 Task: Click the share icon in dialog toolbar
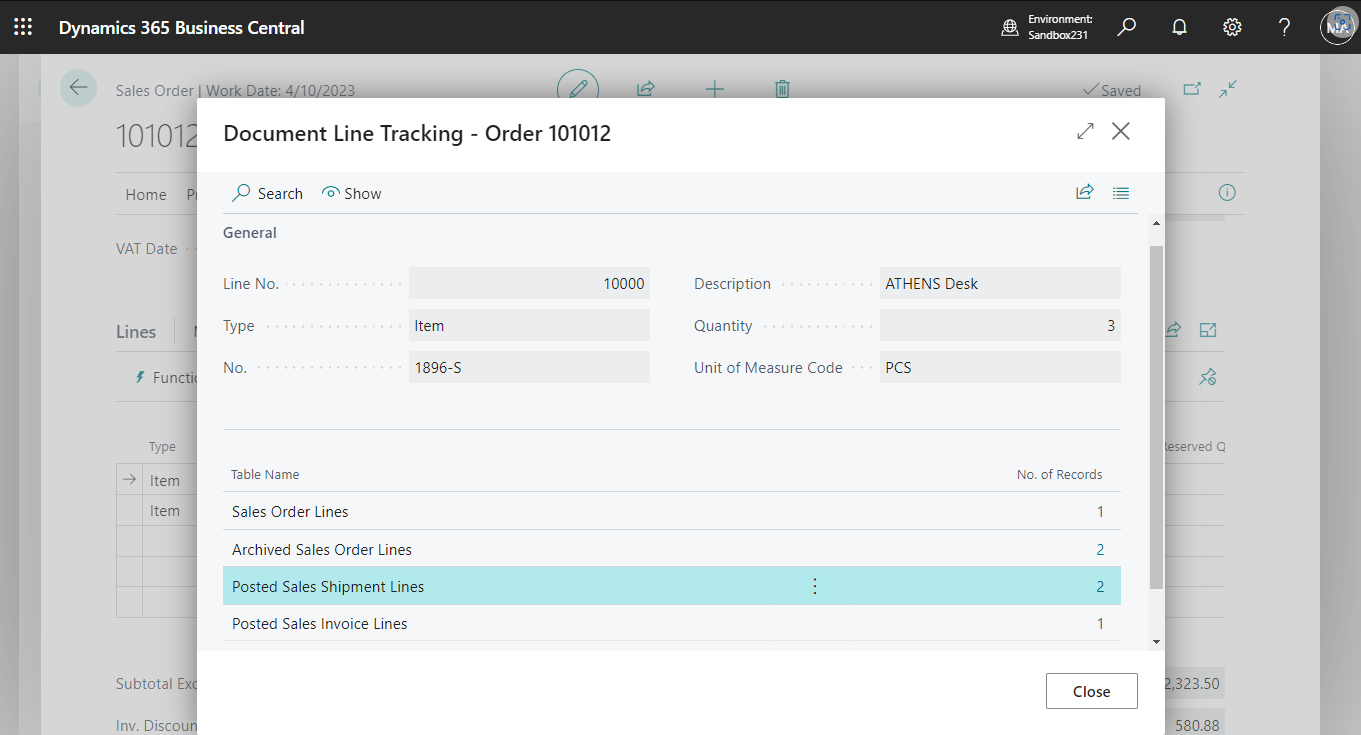tap(1084, 193)
